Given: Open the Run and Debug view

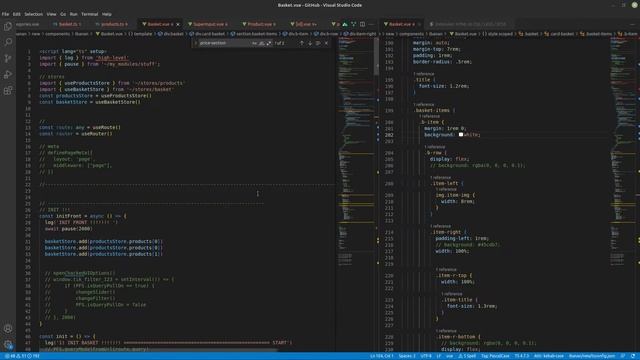Looking at the screenshot, I should [8, 74].
